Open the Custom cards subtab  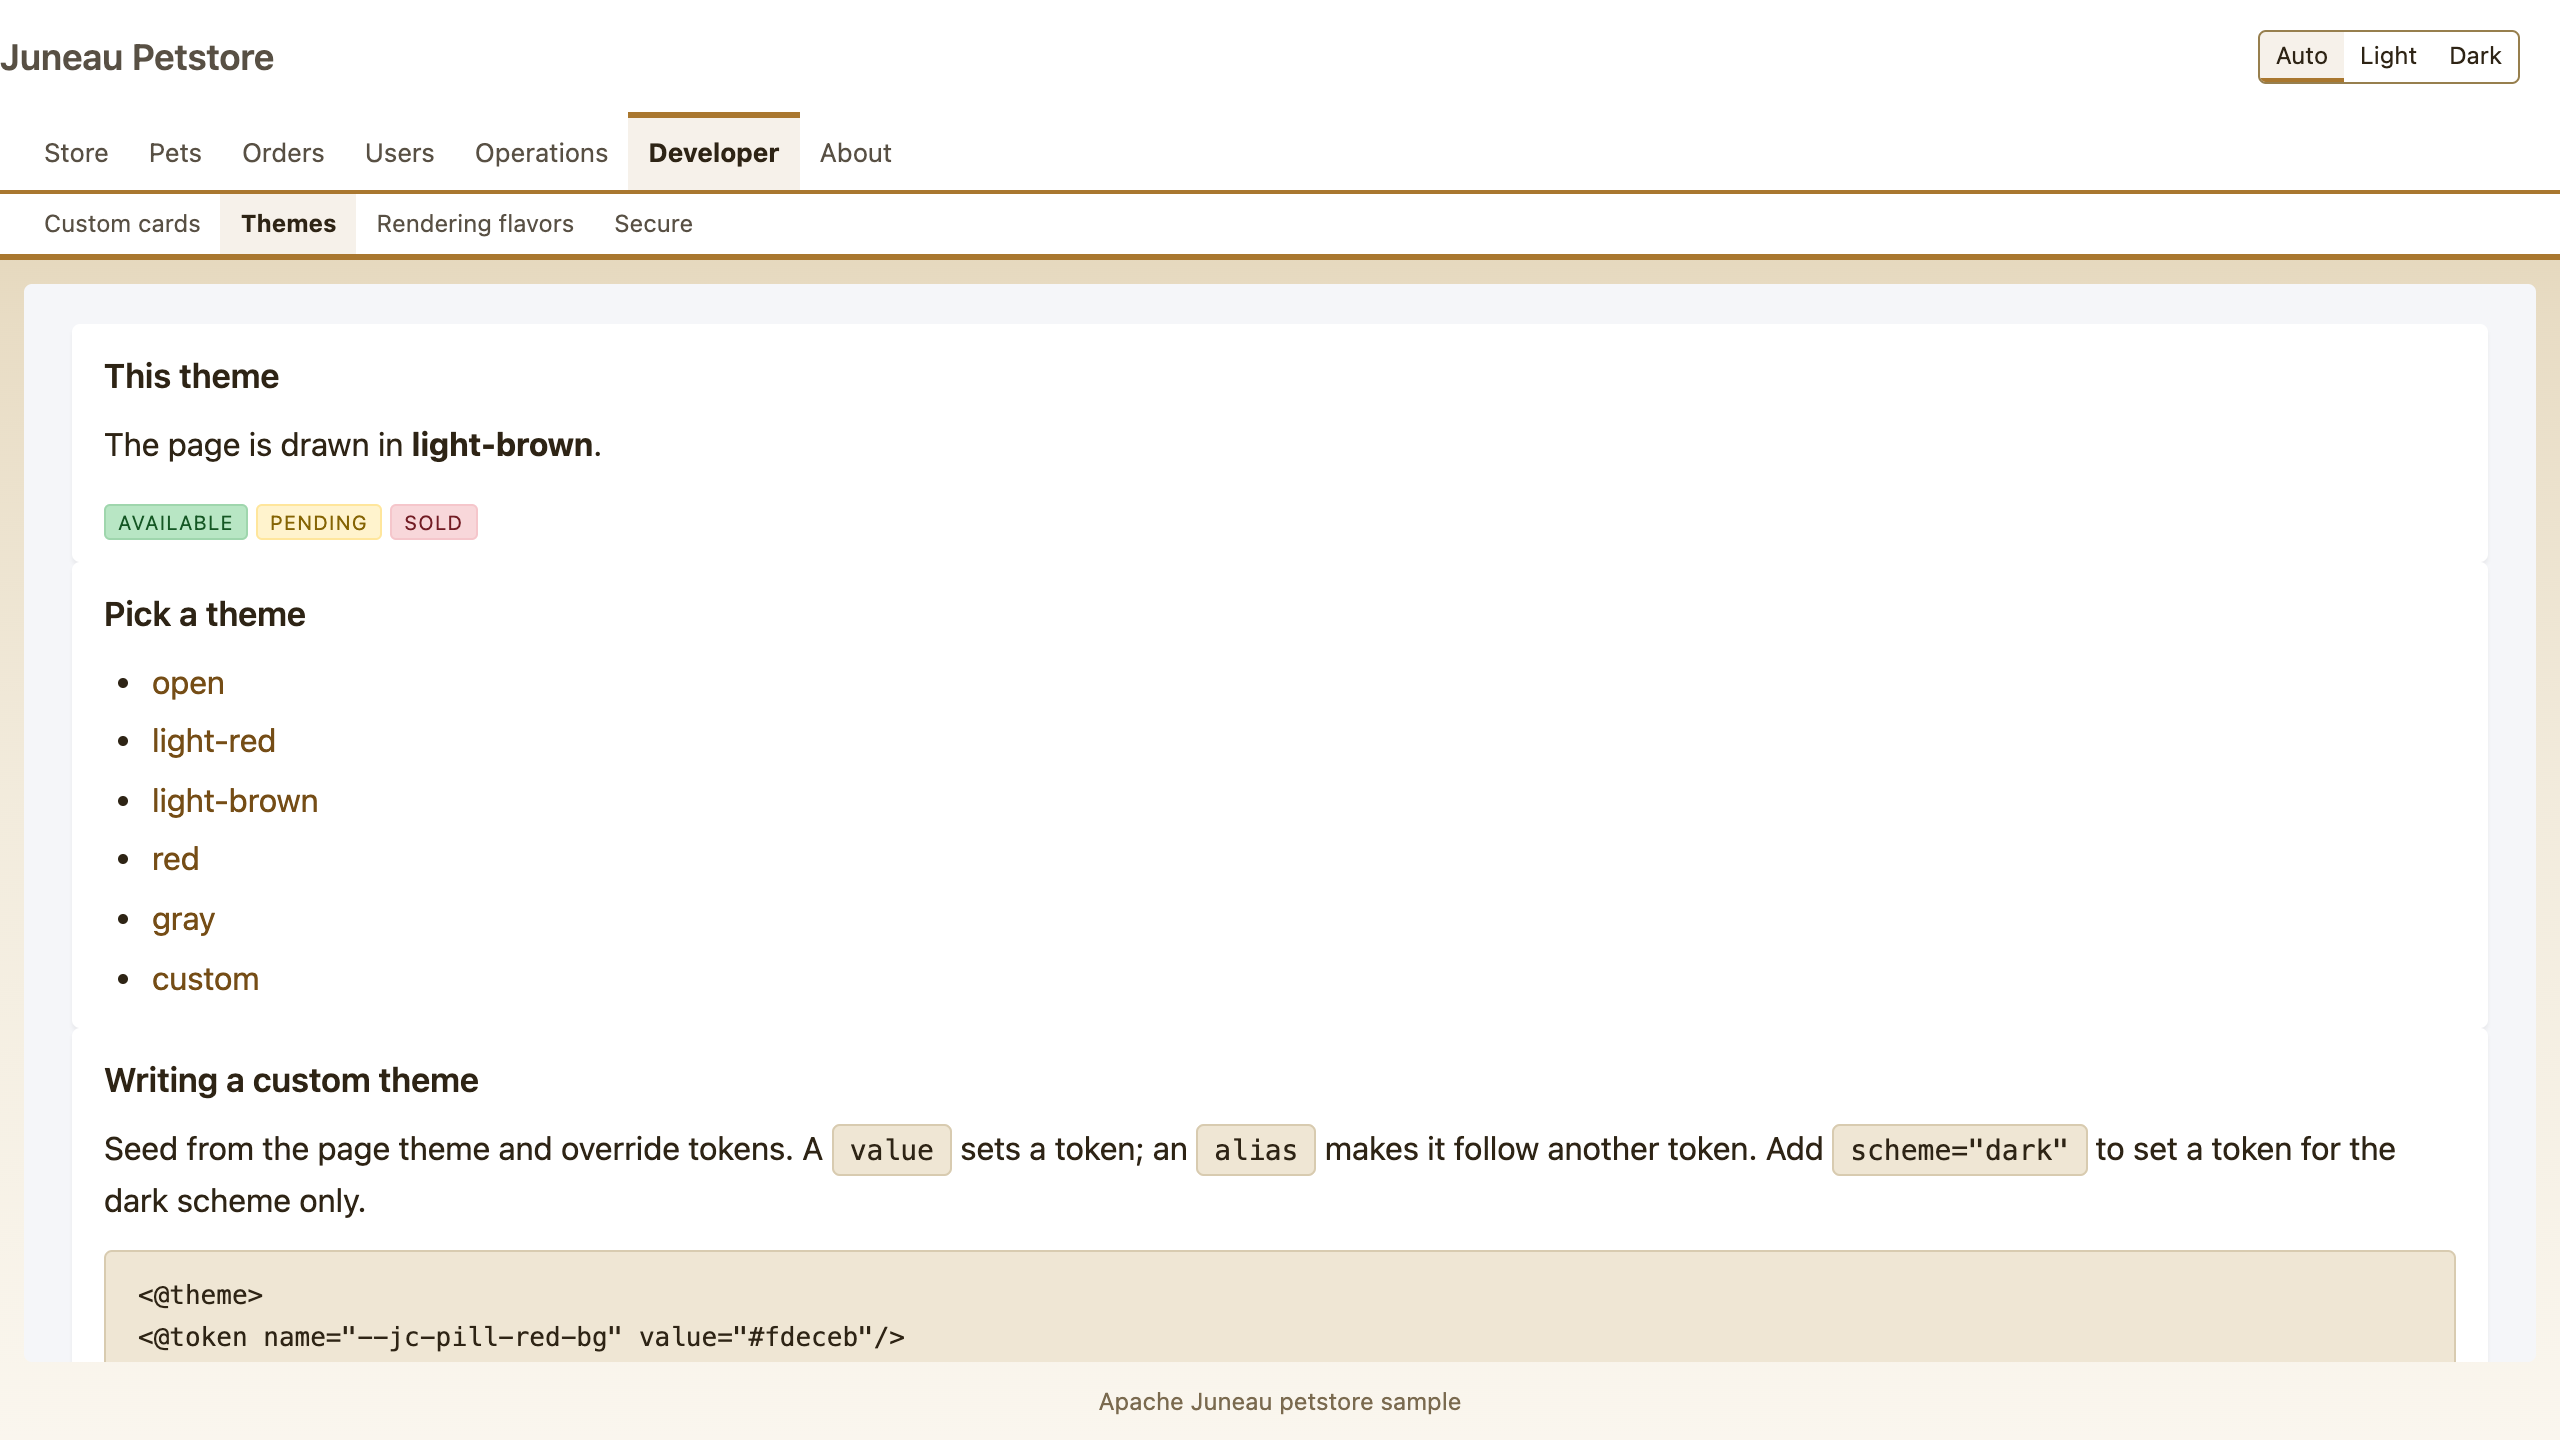[x=122, y=224]
